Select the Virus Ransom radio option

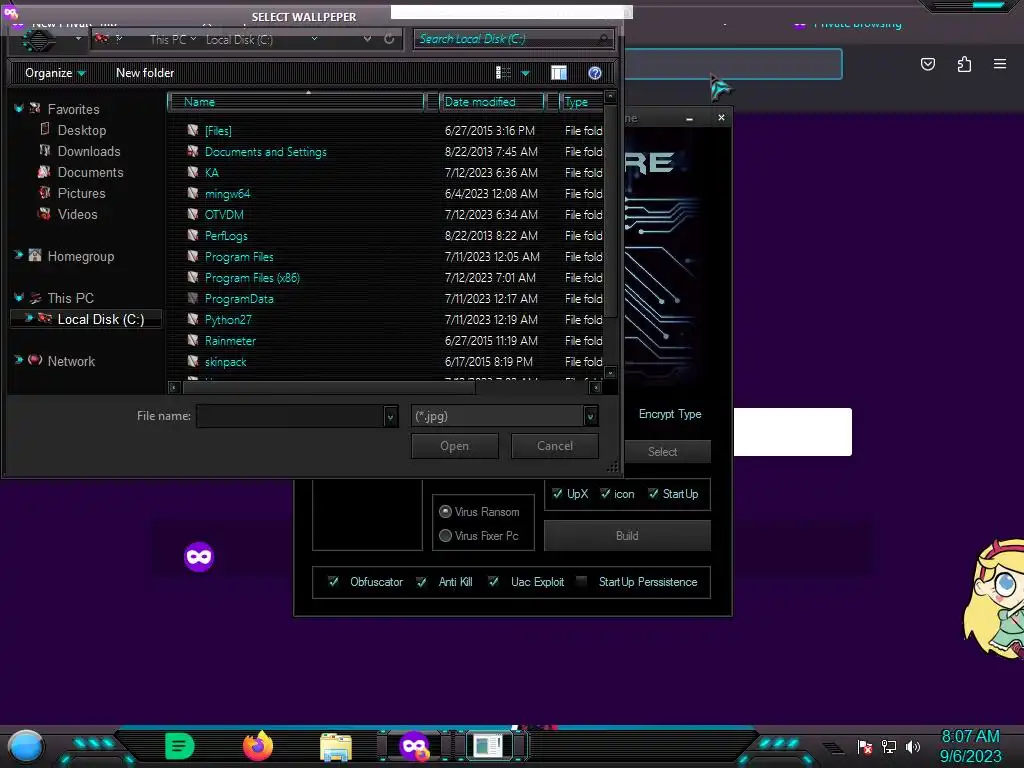[445, 511]
